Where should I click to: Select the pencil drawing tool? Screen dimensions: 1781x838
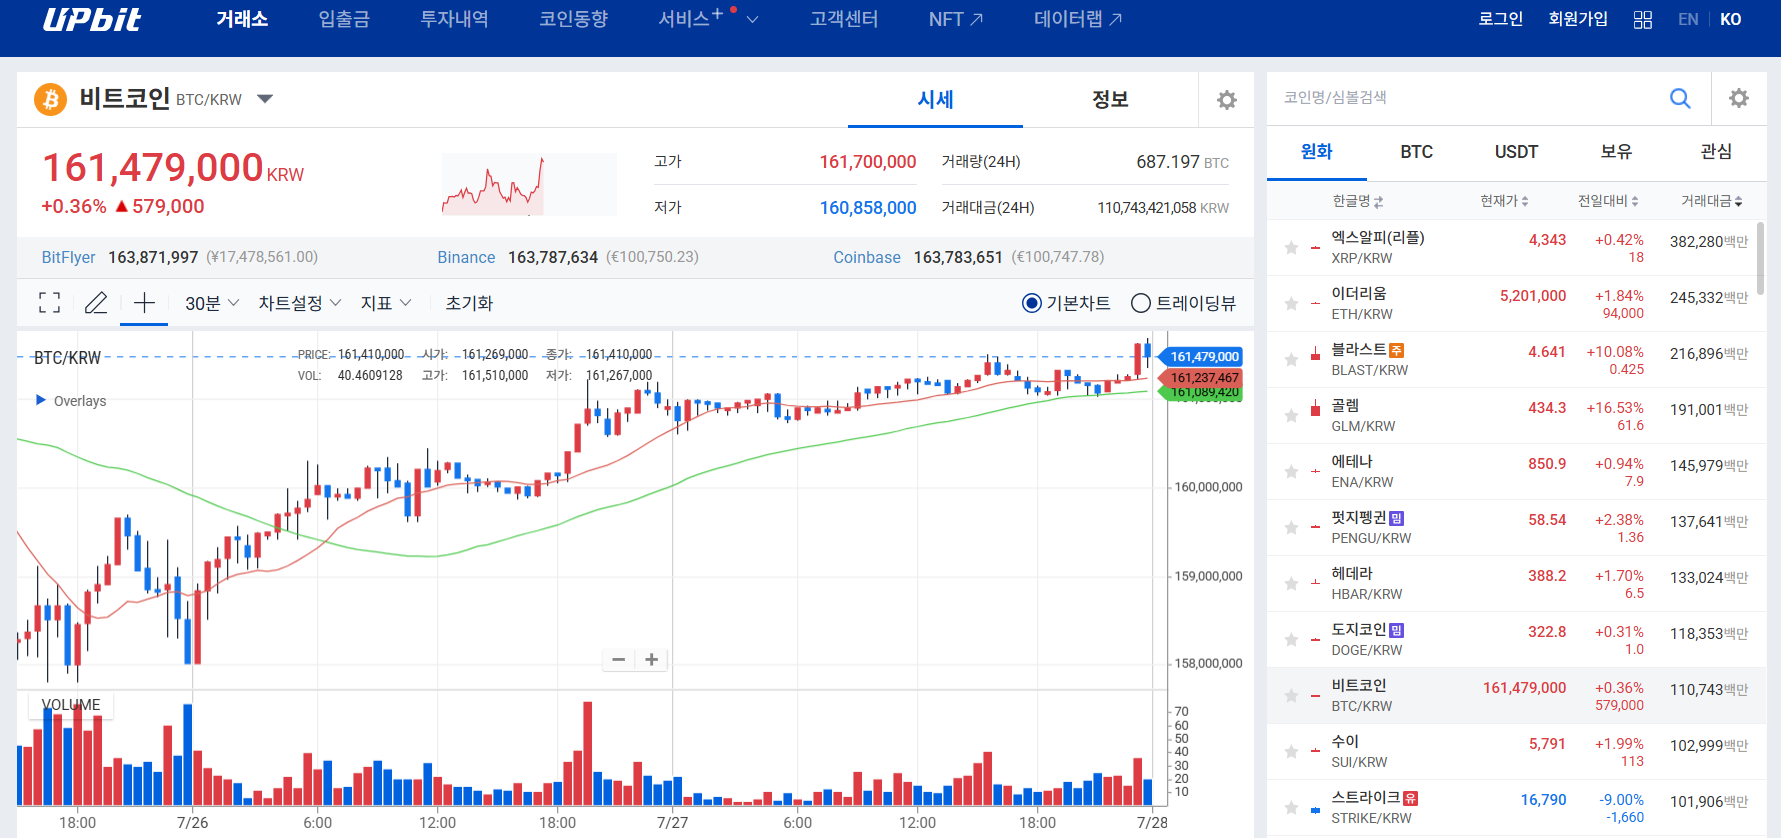96,303
